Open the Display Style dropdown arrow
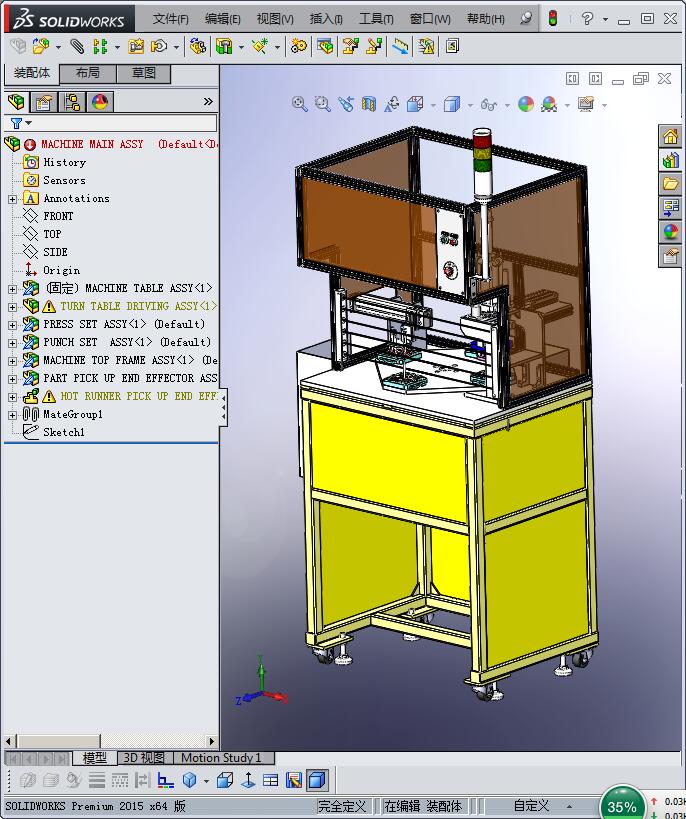This screenshot has height=819, width=686. click(470, 105)
